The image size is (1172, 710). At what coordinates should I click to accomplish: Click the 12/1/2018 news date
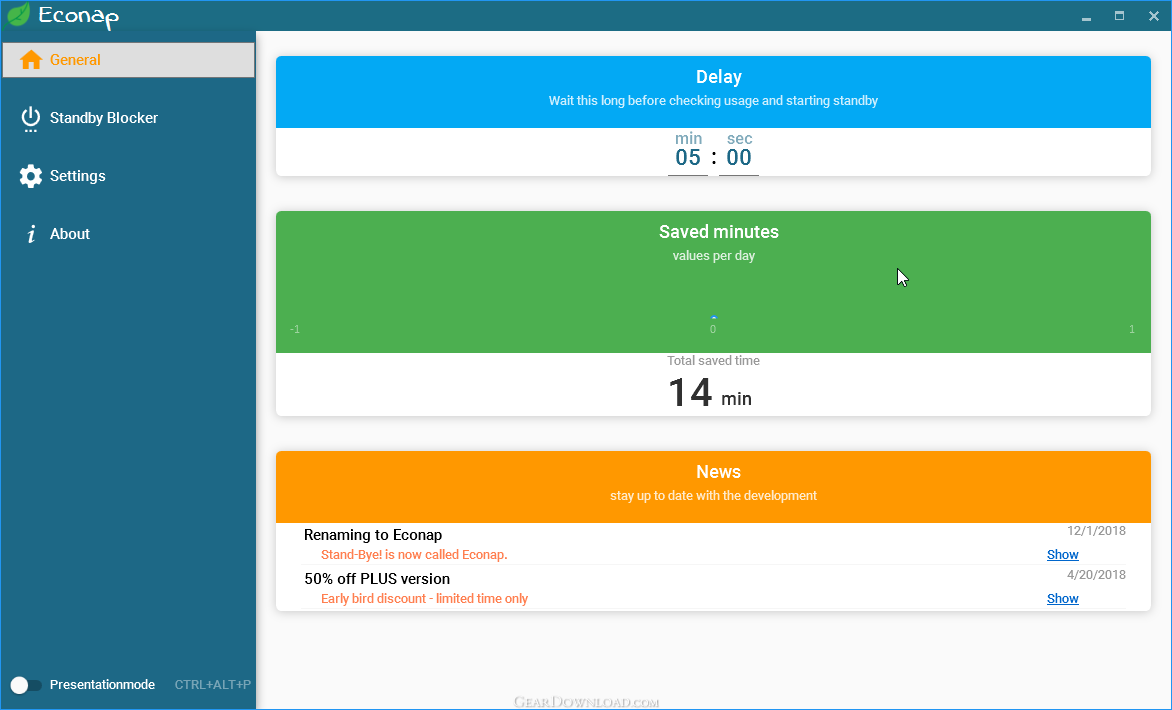(1096, 531)
